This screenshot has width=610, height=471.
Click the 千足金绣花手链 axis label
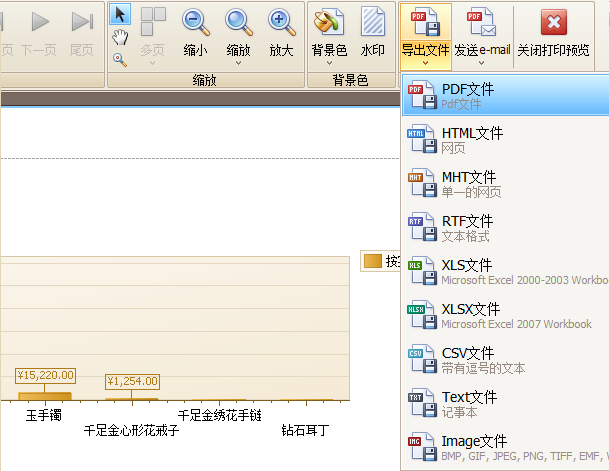tap(219, 415)
